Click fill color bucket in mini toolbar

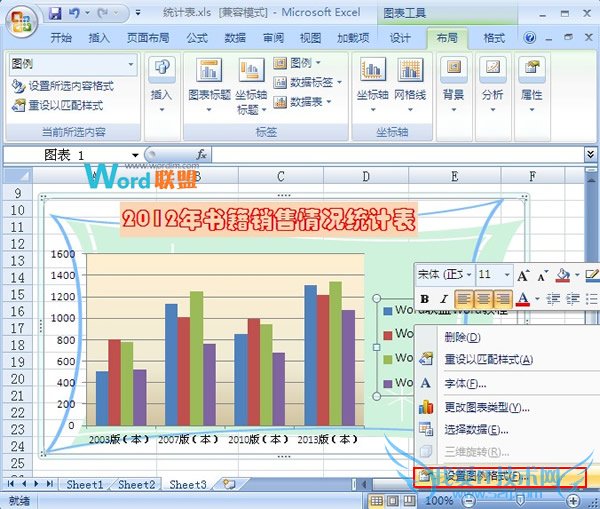563,275
